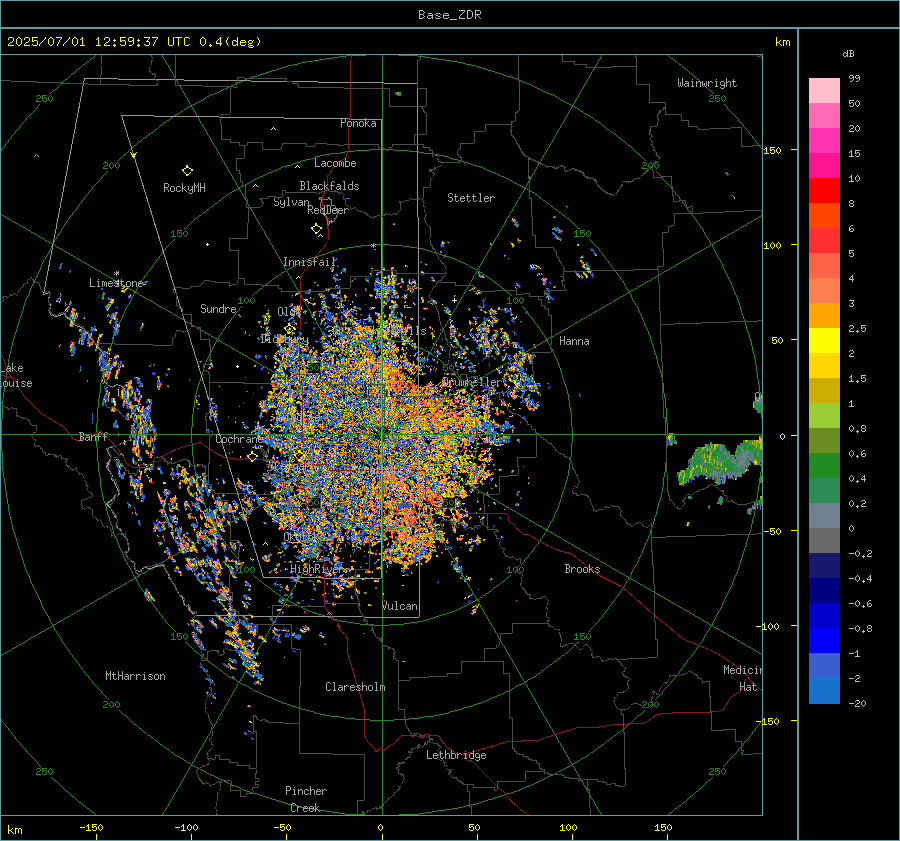Click the Vulcan city label
This screenshot has width=900, height=841.
pos(399,606)
